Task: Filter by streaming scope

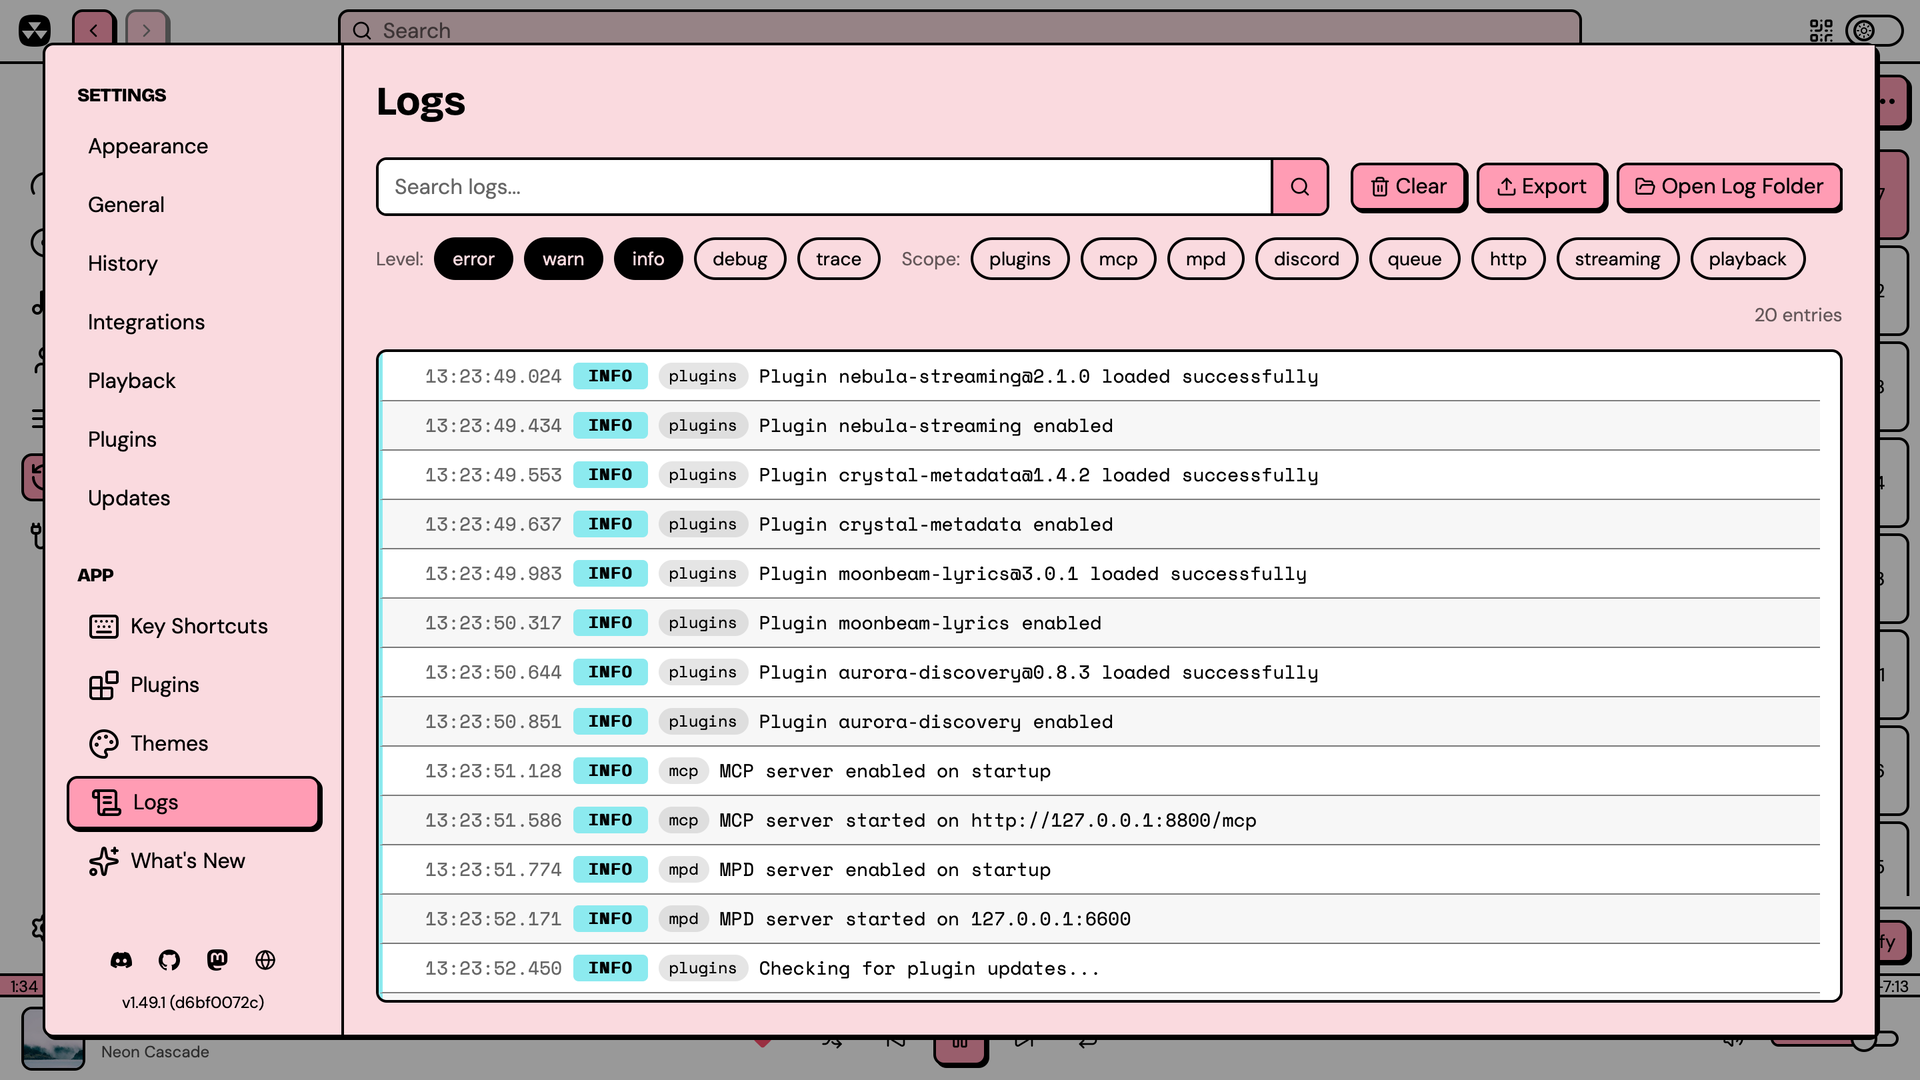Action: (x=1617, y=259)
